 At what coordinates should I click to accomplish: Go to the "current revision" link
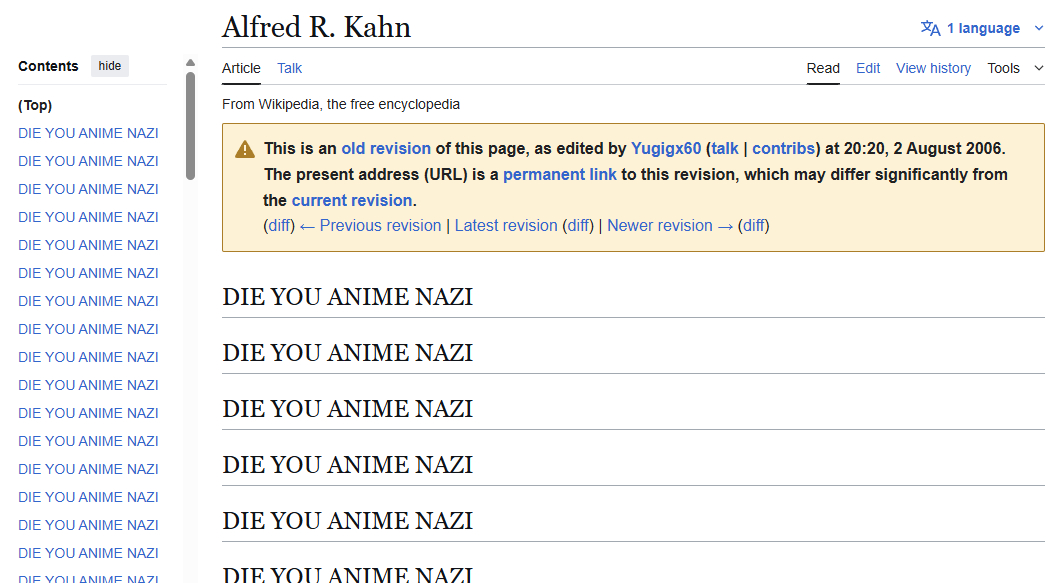tap(352, 200)
